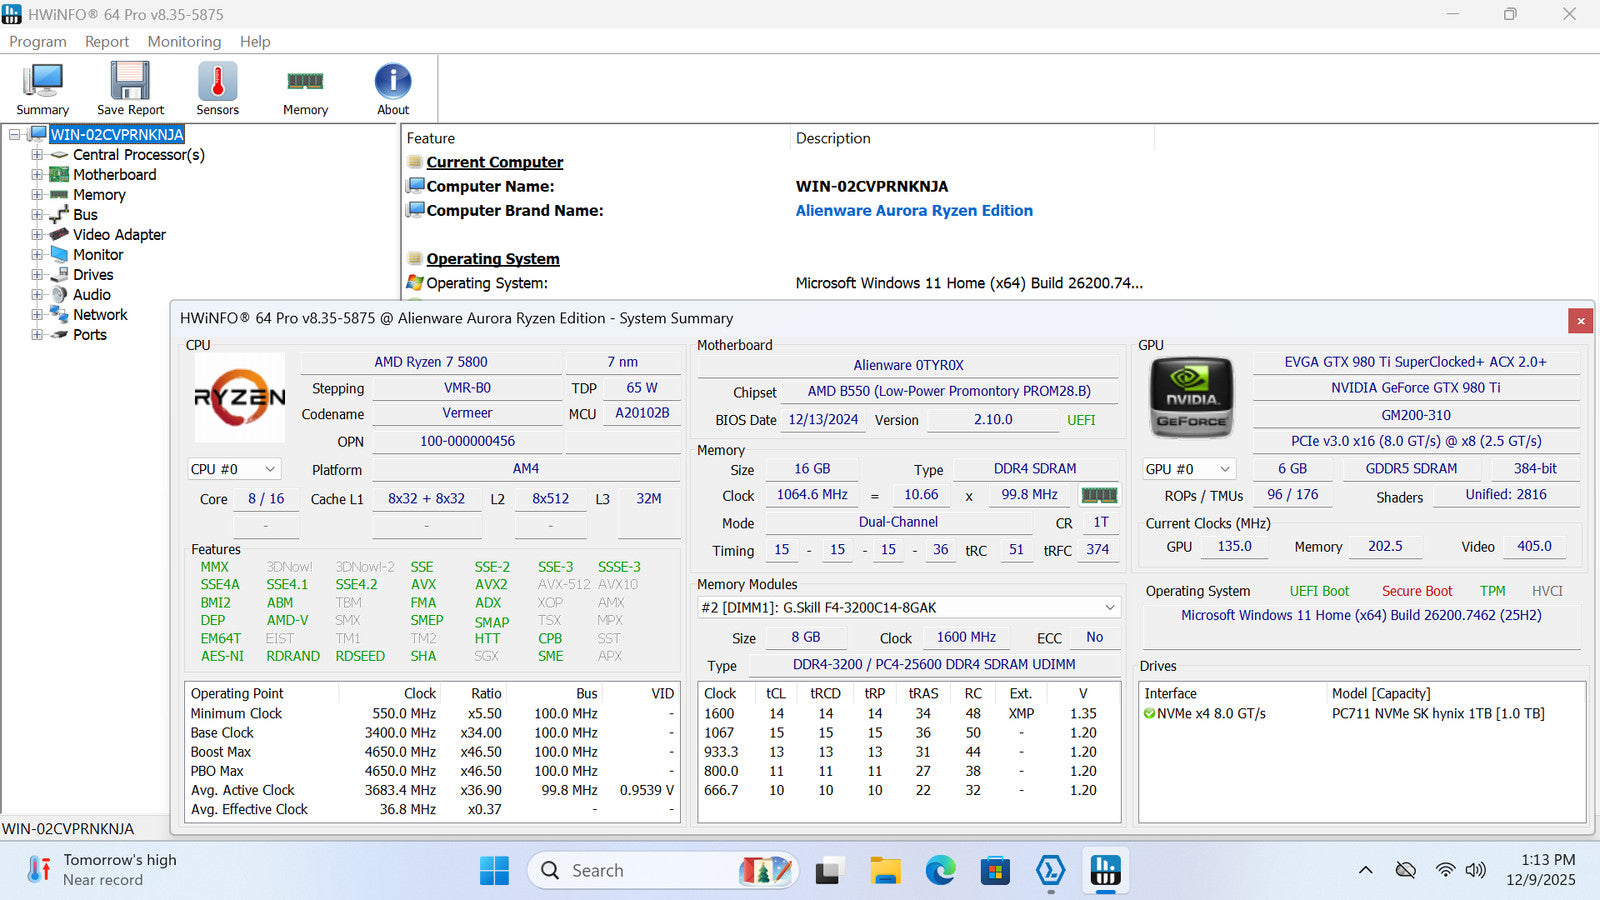Click the NVIDIA GeForce logo
Image resolution: width=1600 pixels, height=900 pixels.
(x=1191, y=397)
